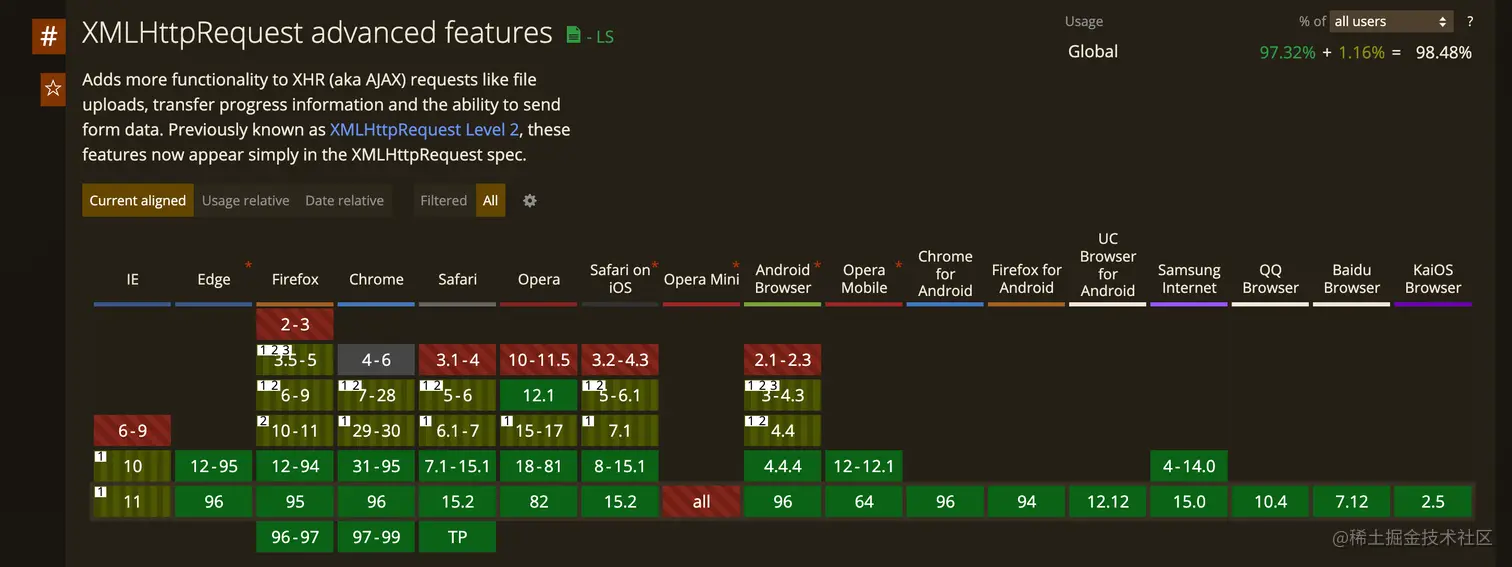1512x567 pixels.
Task: Select the IE 6-9 cell
Action: [x=133, y=431]
